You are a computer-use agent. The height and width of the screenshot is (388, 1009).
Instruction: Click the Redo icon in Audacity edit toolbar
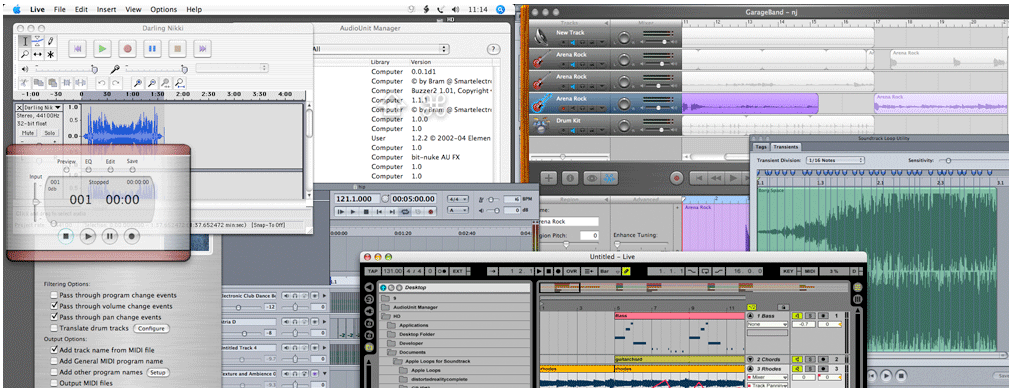[x=115, y=83]
